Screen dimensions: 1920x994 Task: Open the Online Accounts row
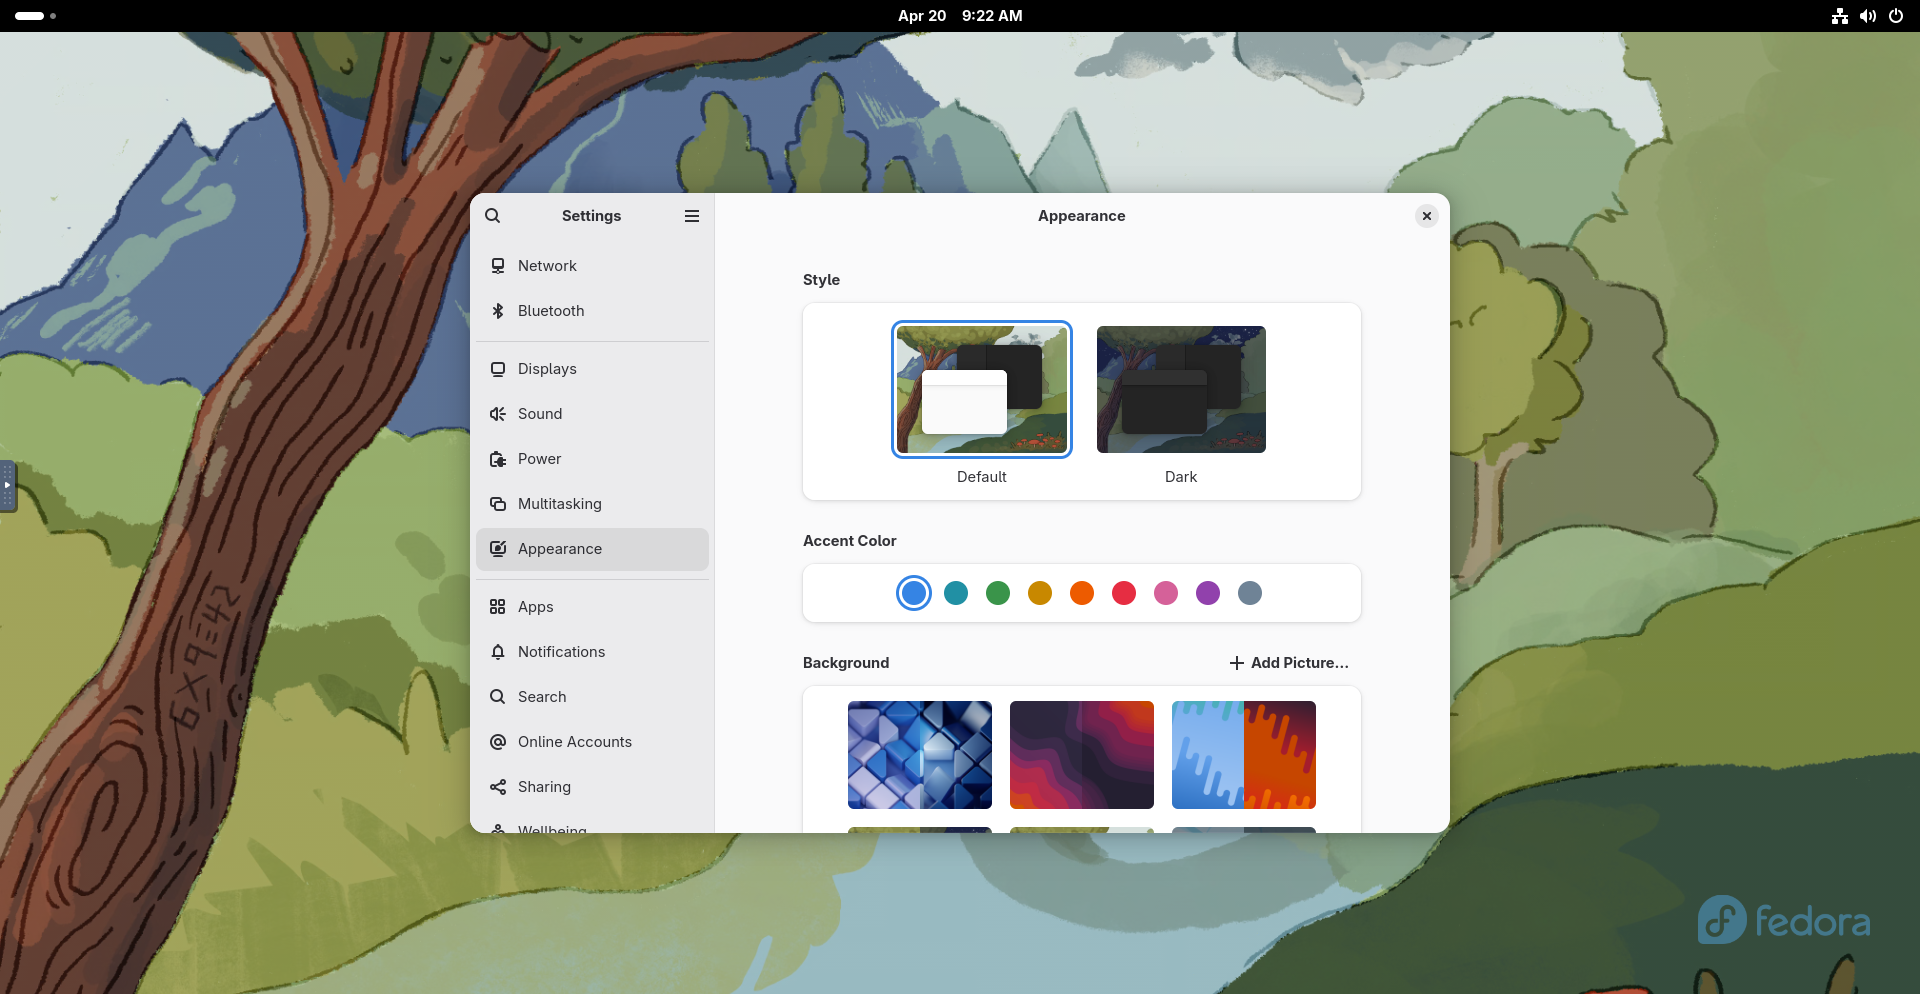click(x=593, y=742)
